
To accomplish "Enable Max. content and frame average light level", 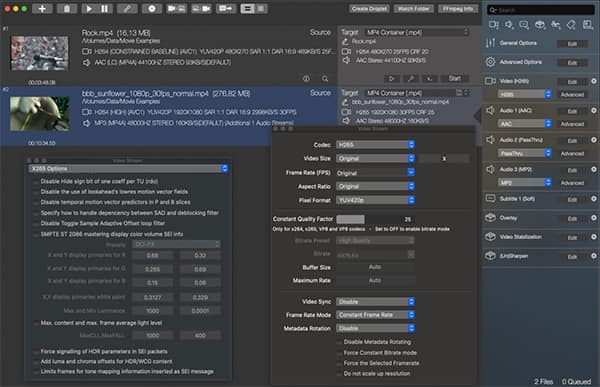I will 36,323.
